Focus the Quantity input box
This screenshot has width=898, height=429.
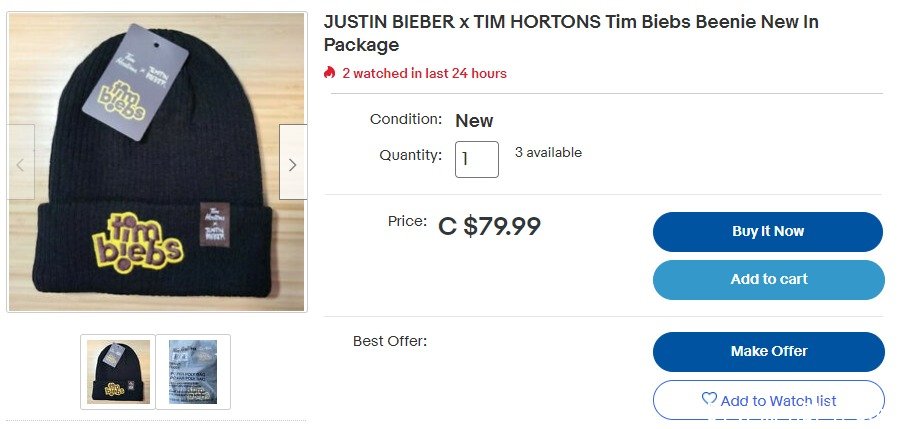[476, 159]
